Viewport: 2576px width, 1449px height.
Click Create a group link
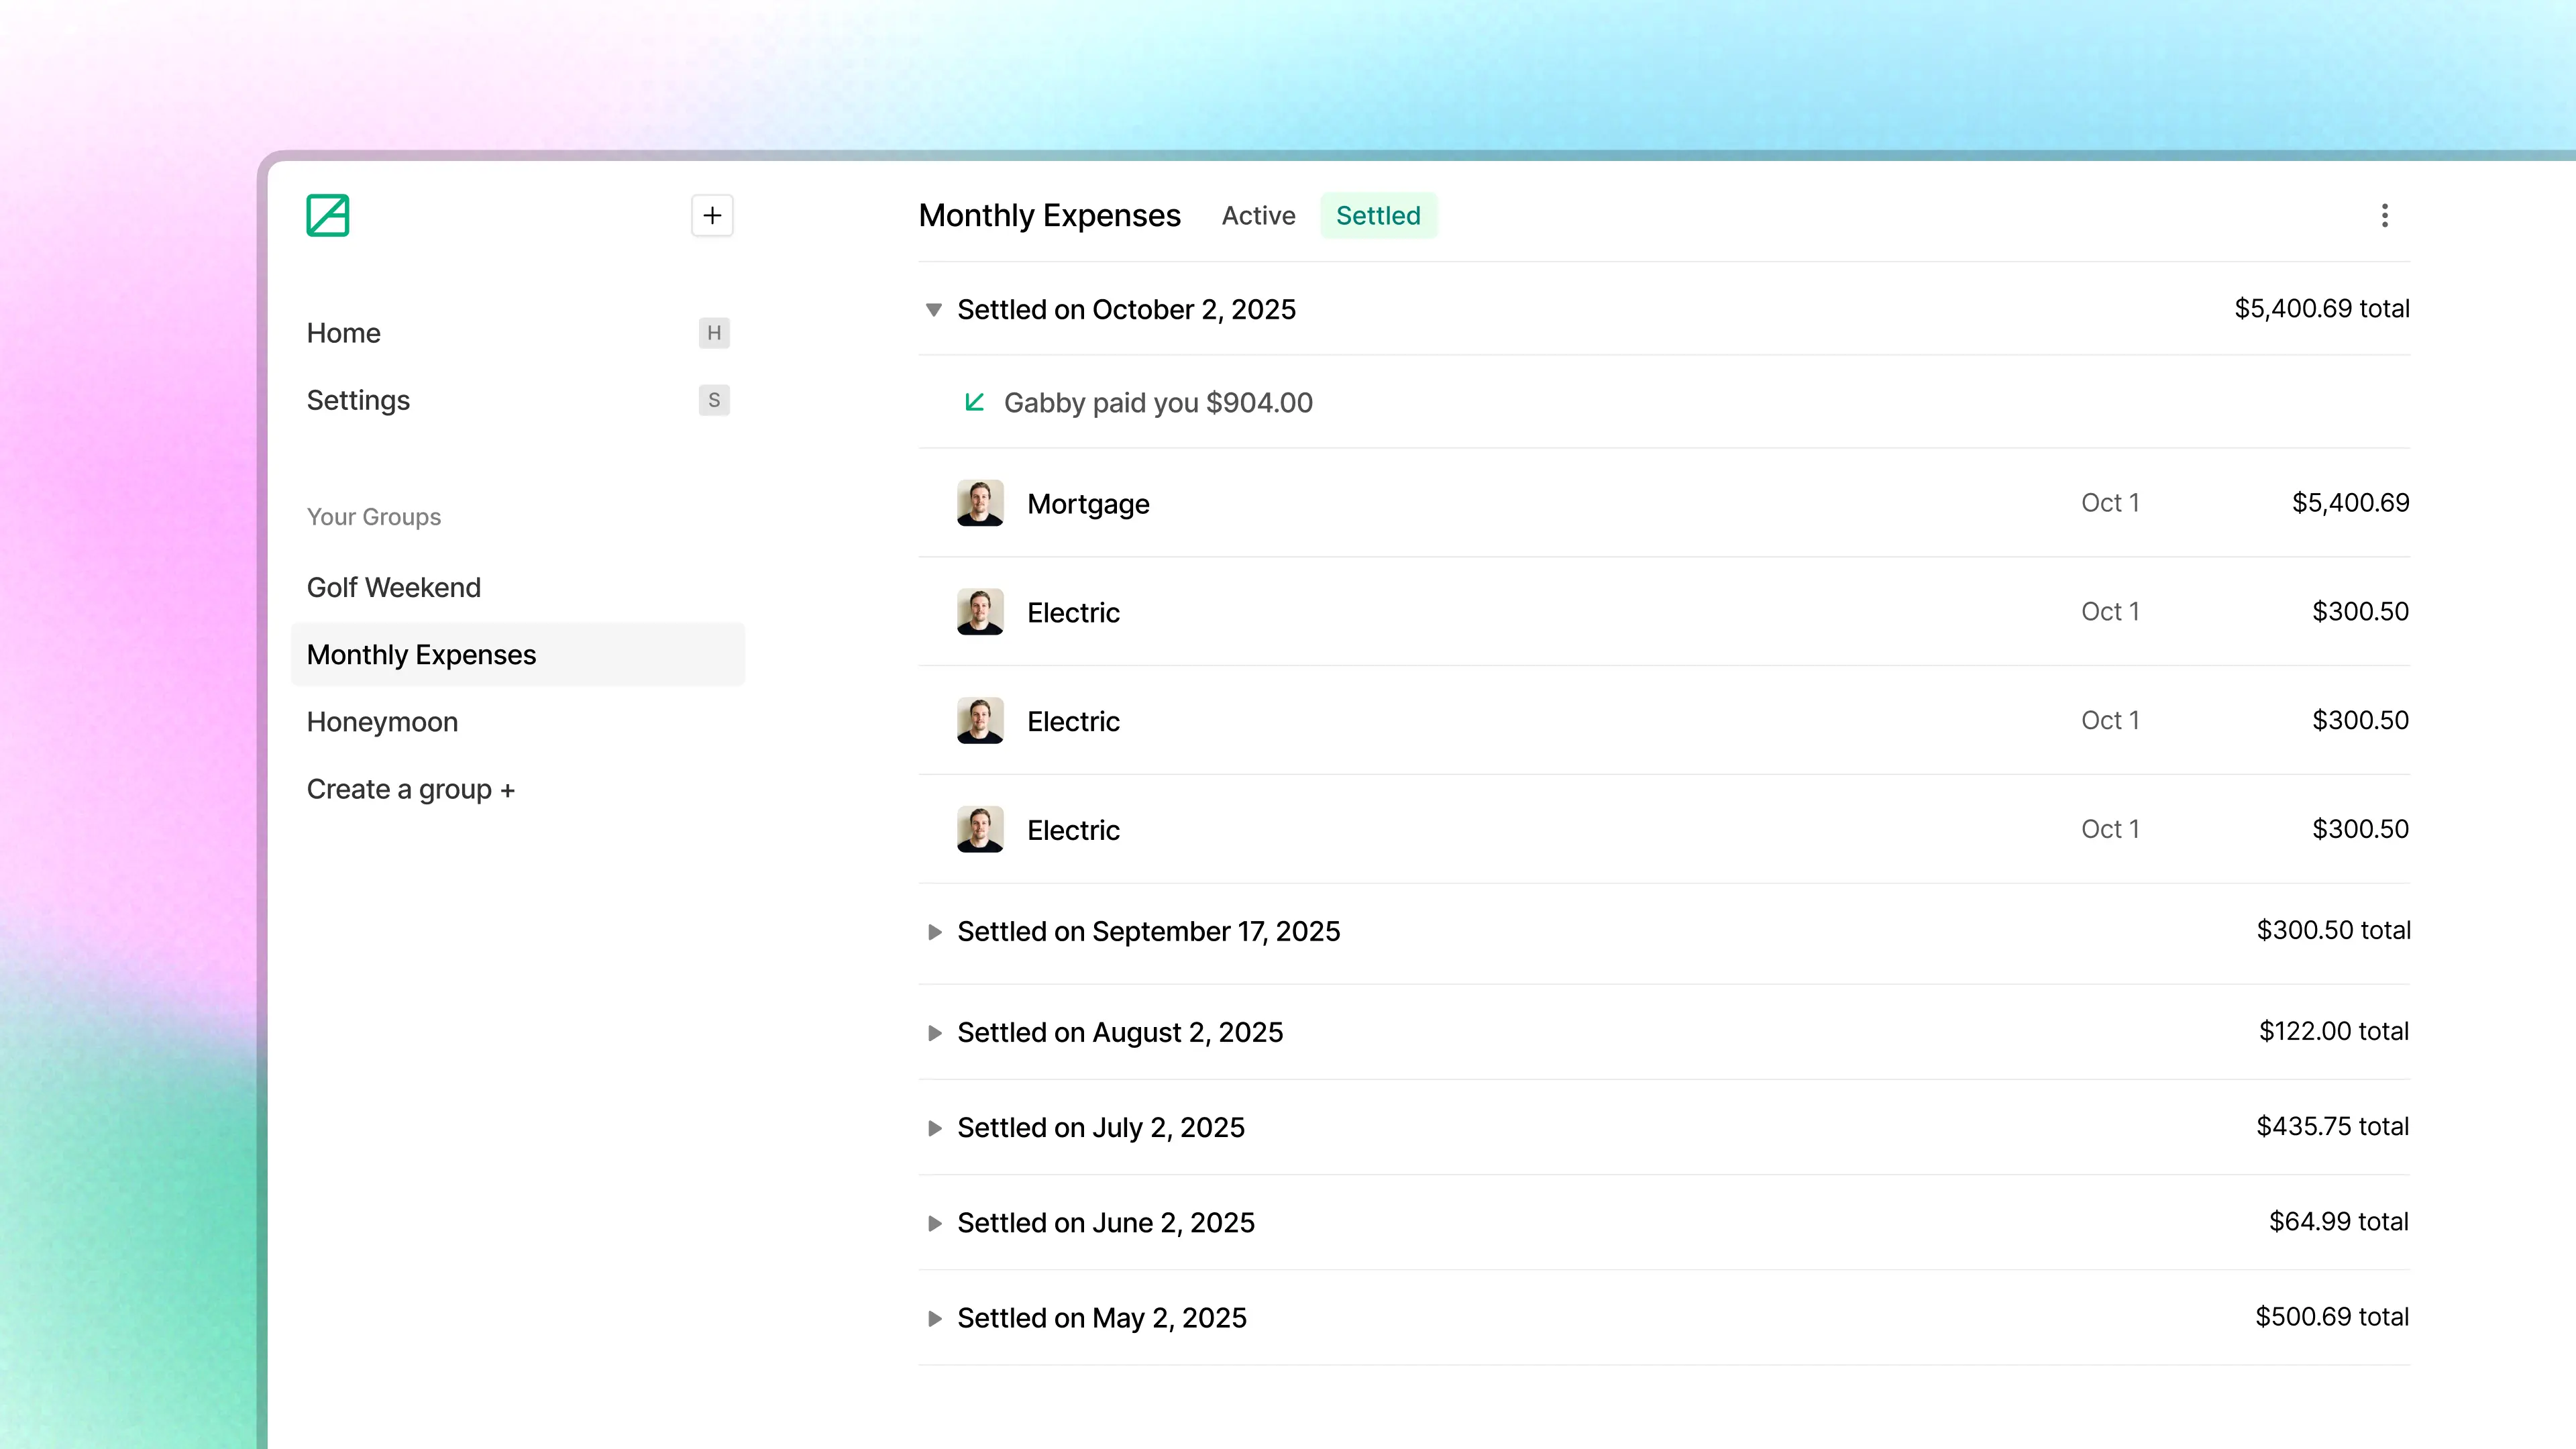click(x=410, y=789)
